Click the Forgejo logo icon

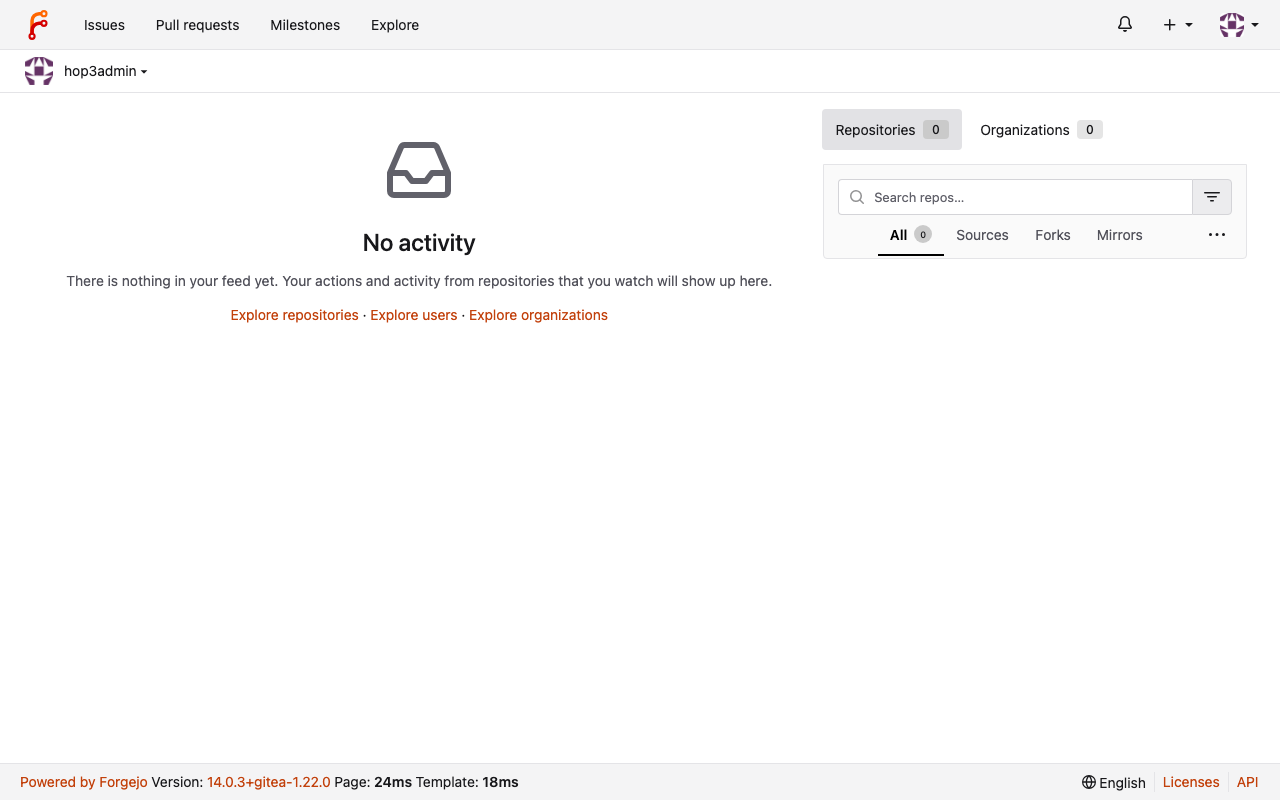pyautogui.click(x=38, y=25)
